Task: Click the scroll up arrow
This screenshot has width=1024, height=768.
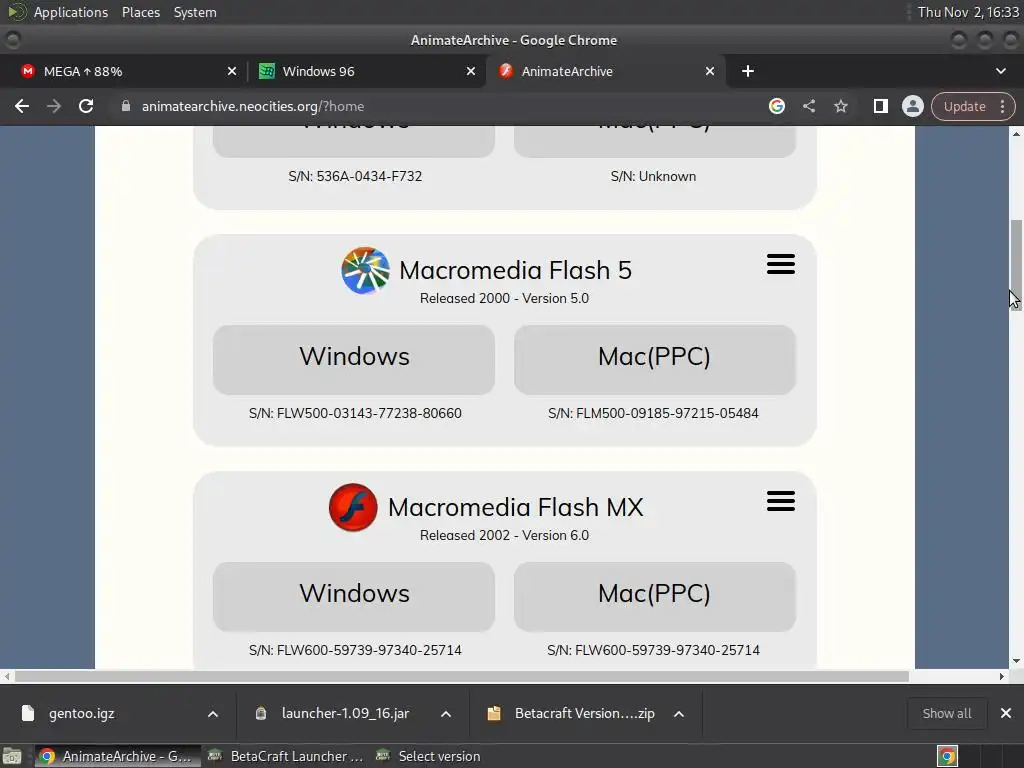Action: (x=1016, y=133)
